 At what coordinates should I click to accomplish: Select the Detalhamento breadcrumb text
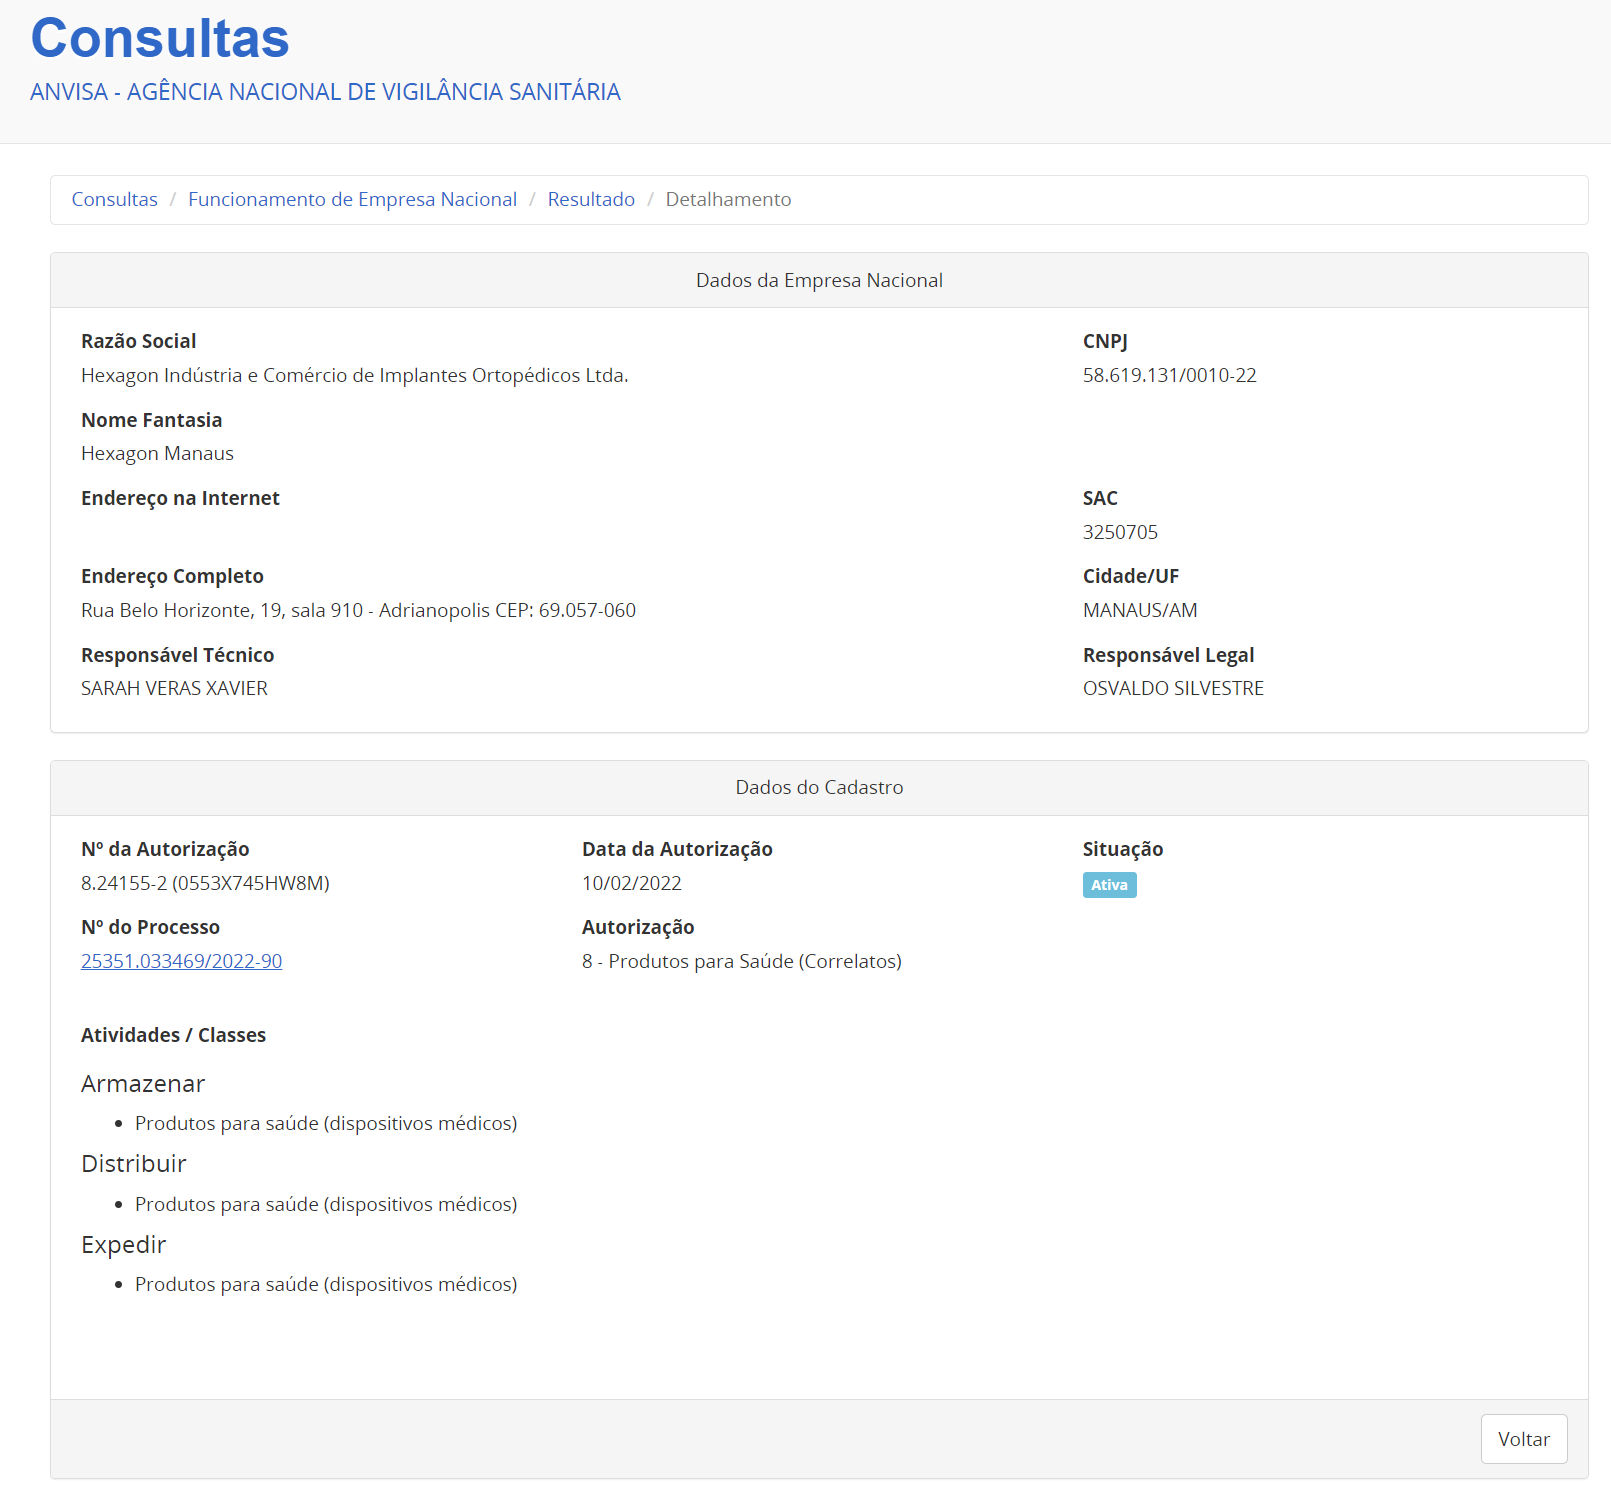pos(728,199)
